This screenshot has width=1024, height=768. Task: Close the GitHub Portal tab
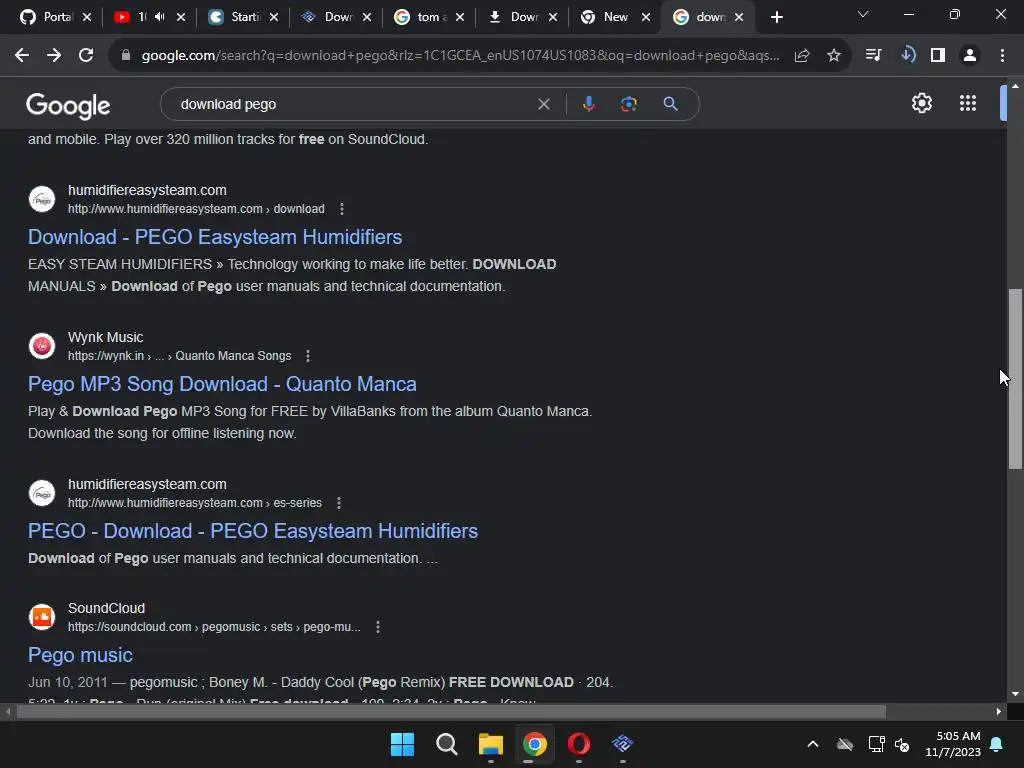click(87, 17)
